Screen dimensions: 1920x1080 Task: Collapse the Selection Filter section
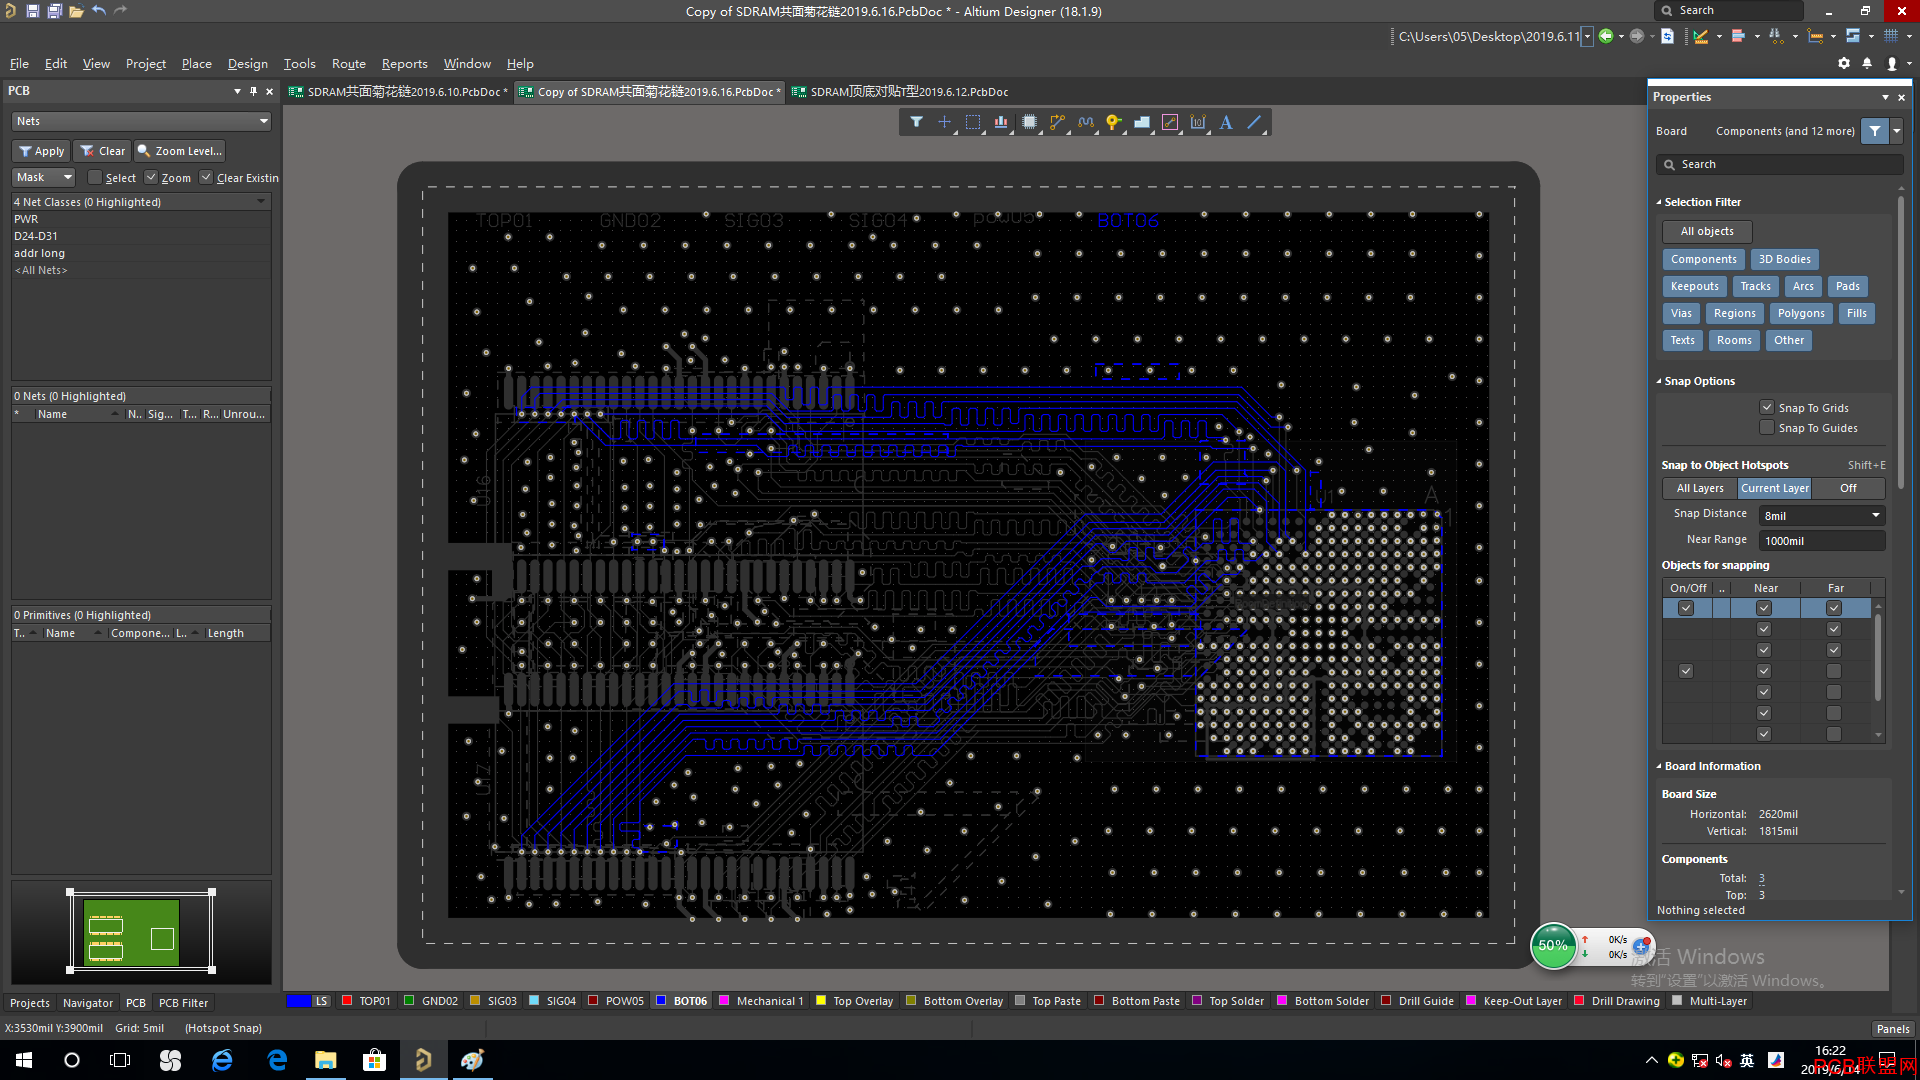(x=1659, y=202)
